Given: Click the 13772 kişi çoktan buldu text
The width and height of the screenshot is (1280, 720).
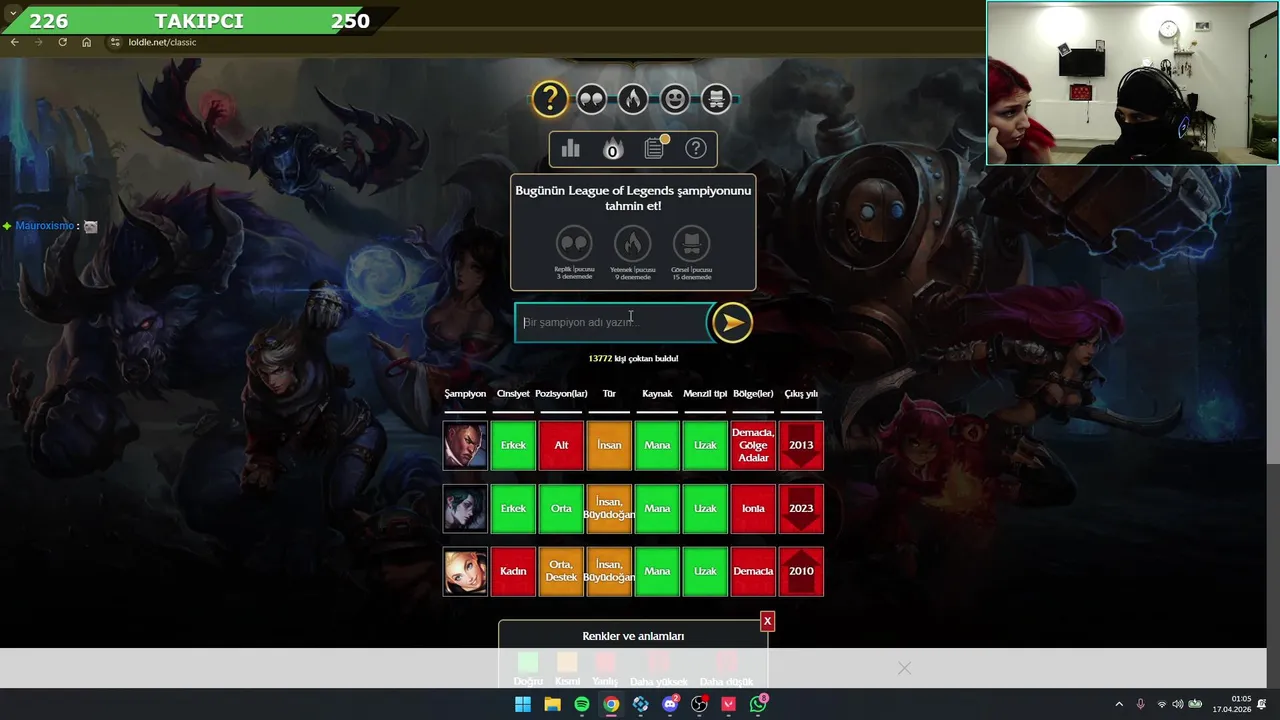Looking at the screenshot, I should click(x=633, y=358).
